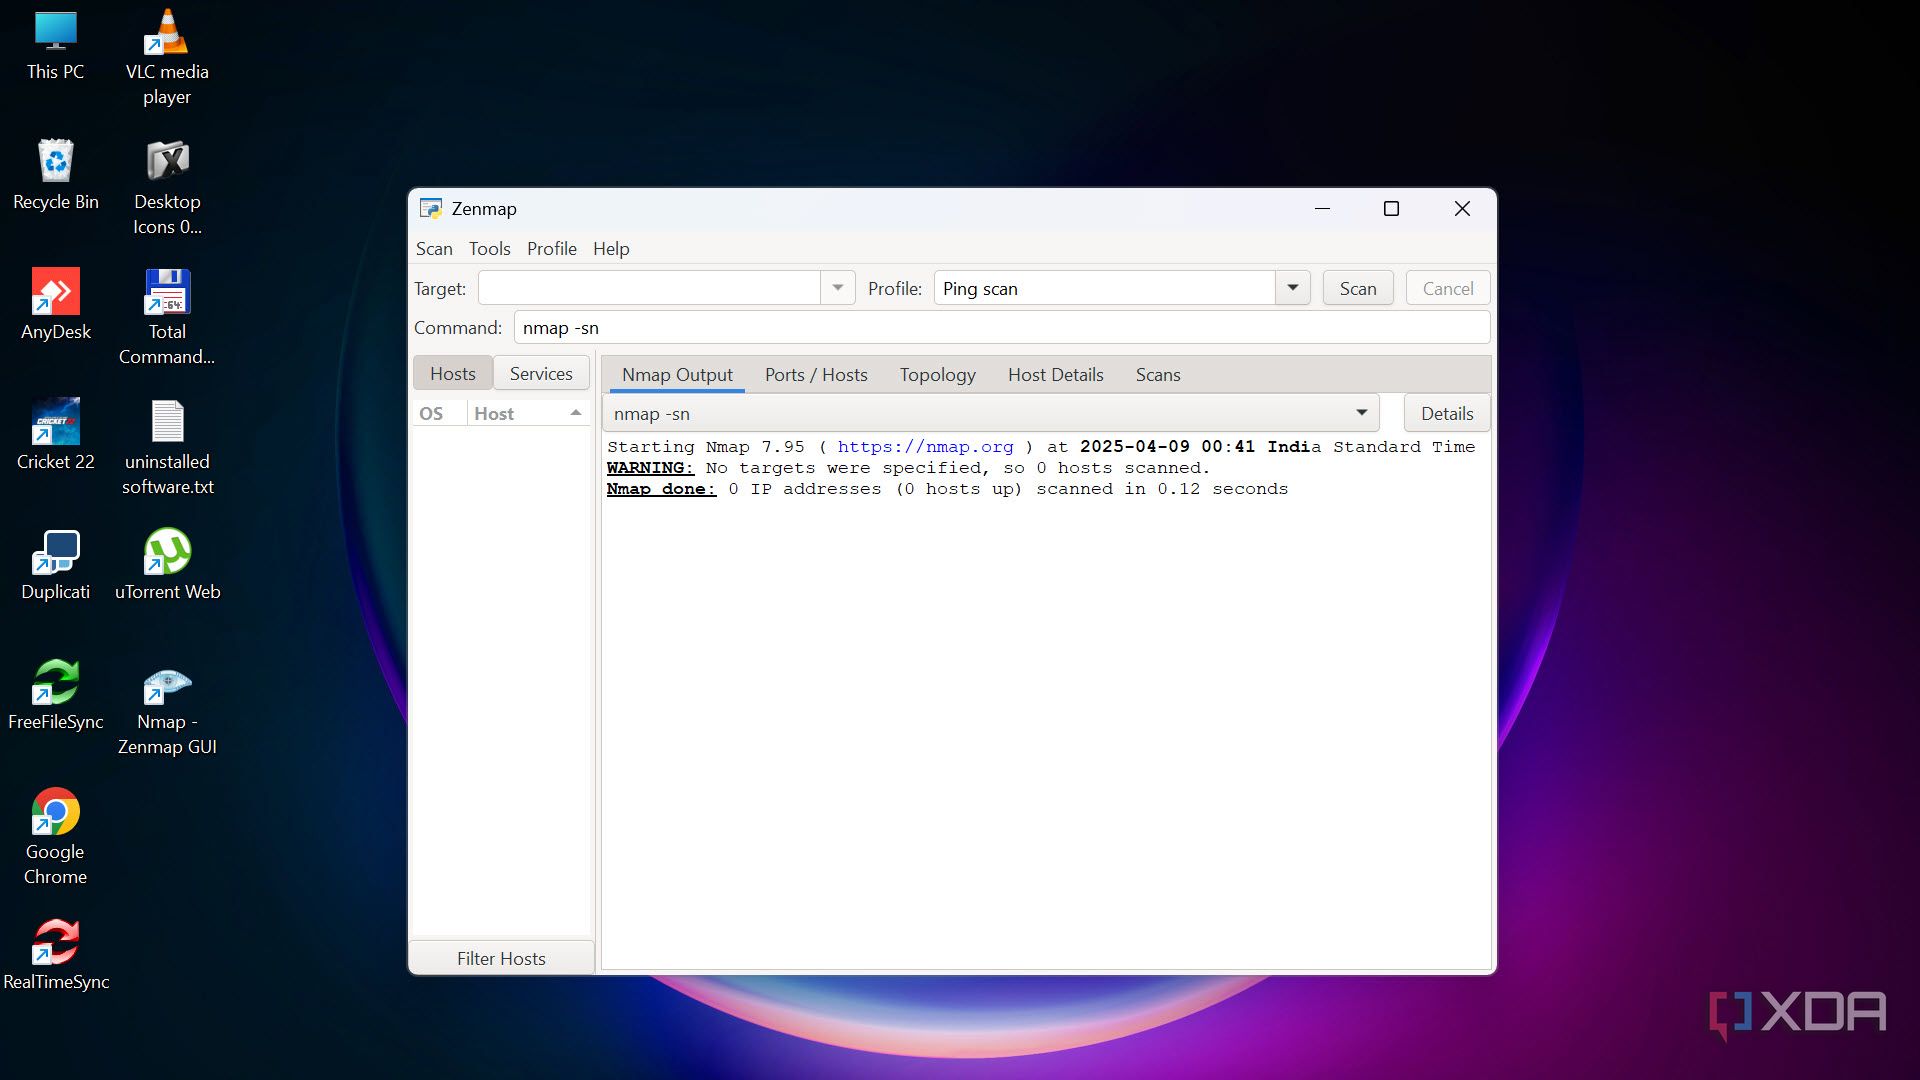1920x1080 pixels.
Task: Select the Desktop Icons folder shortcut
Action: point(167,188)
